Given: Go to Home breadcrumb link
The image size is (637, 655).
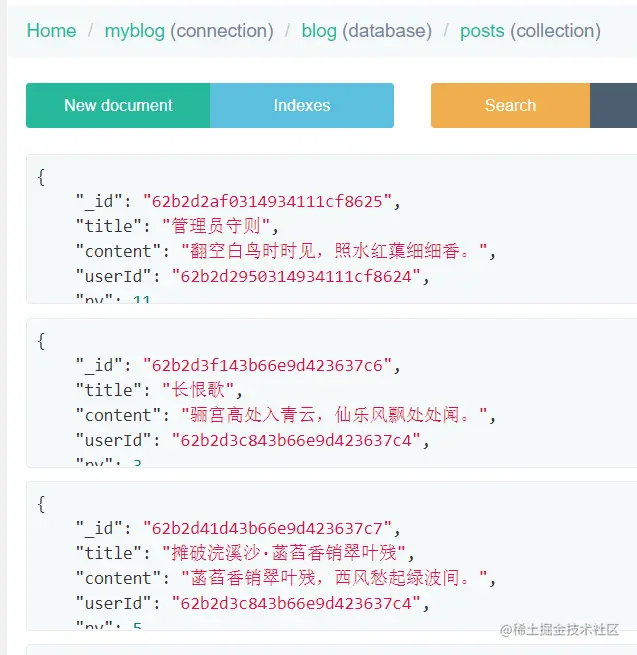Looking at the screenshot, I should pos(51,31).
